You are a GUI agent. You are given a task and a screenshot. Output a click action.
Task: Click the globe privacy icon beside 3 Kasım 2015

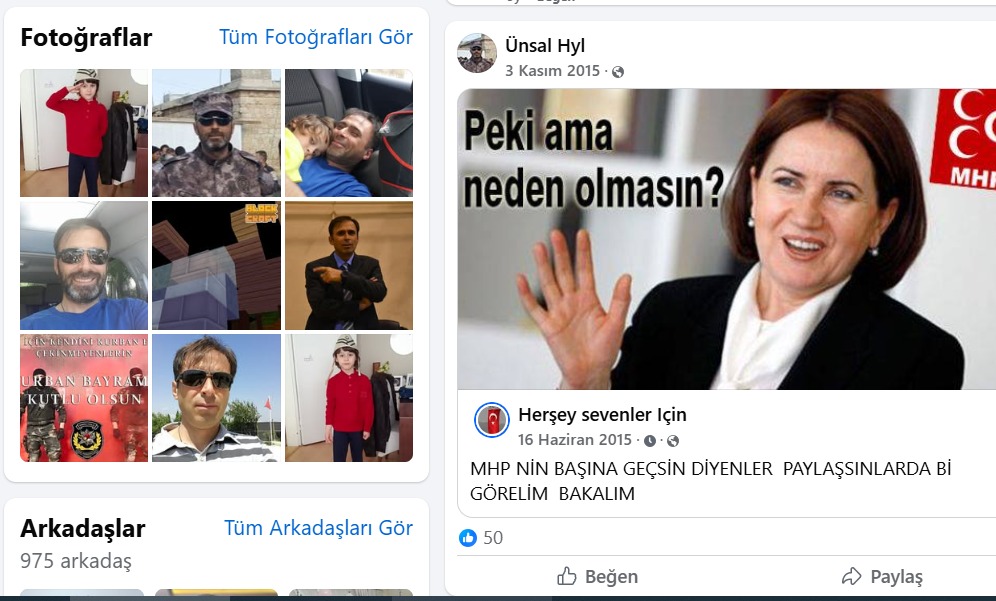pyautogui.click(x=618, y=72)
